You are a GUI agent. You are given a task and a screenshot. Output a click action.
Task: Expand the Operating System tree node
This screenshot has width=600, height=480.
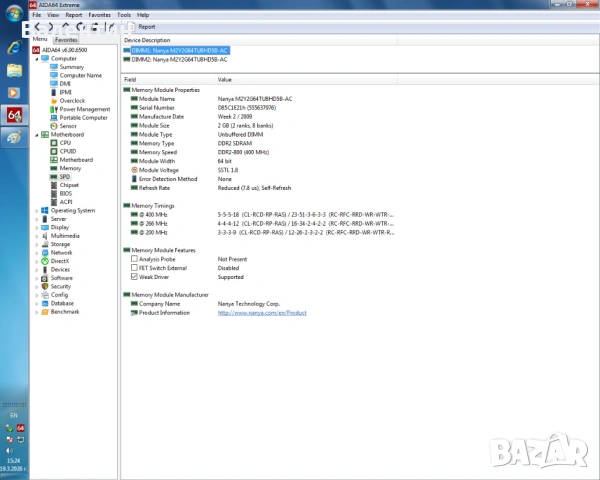tap(37, 211)
